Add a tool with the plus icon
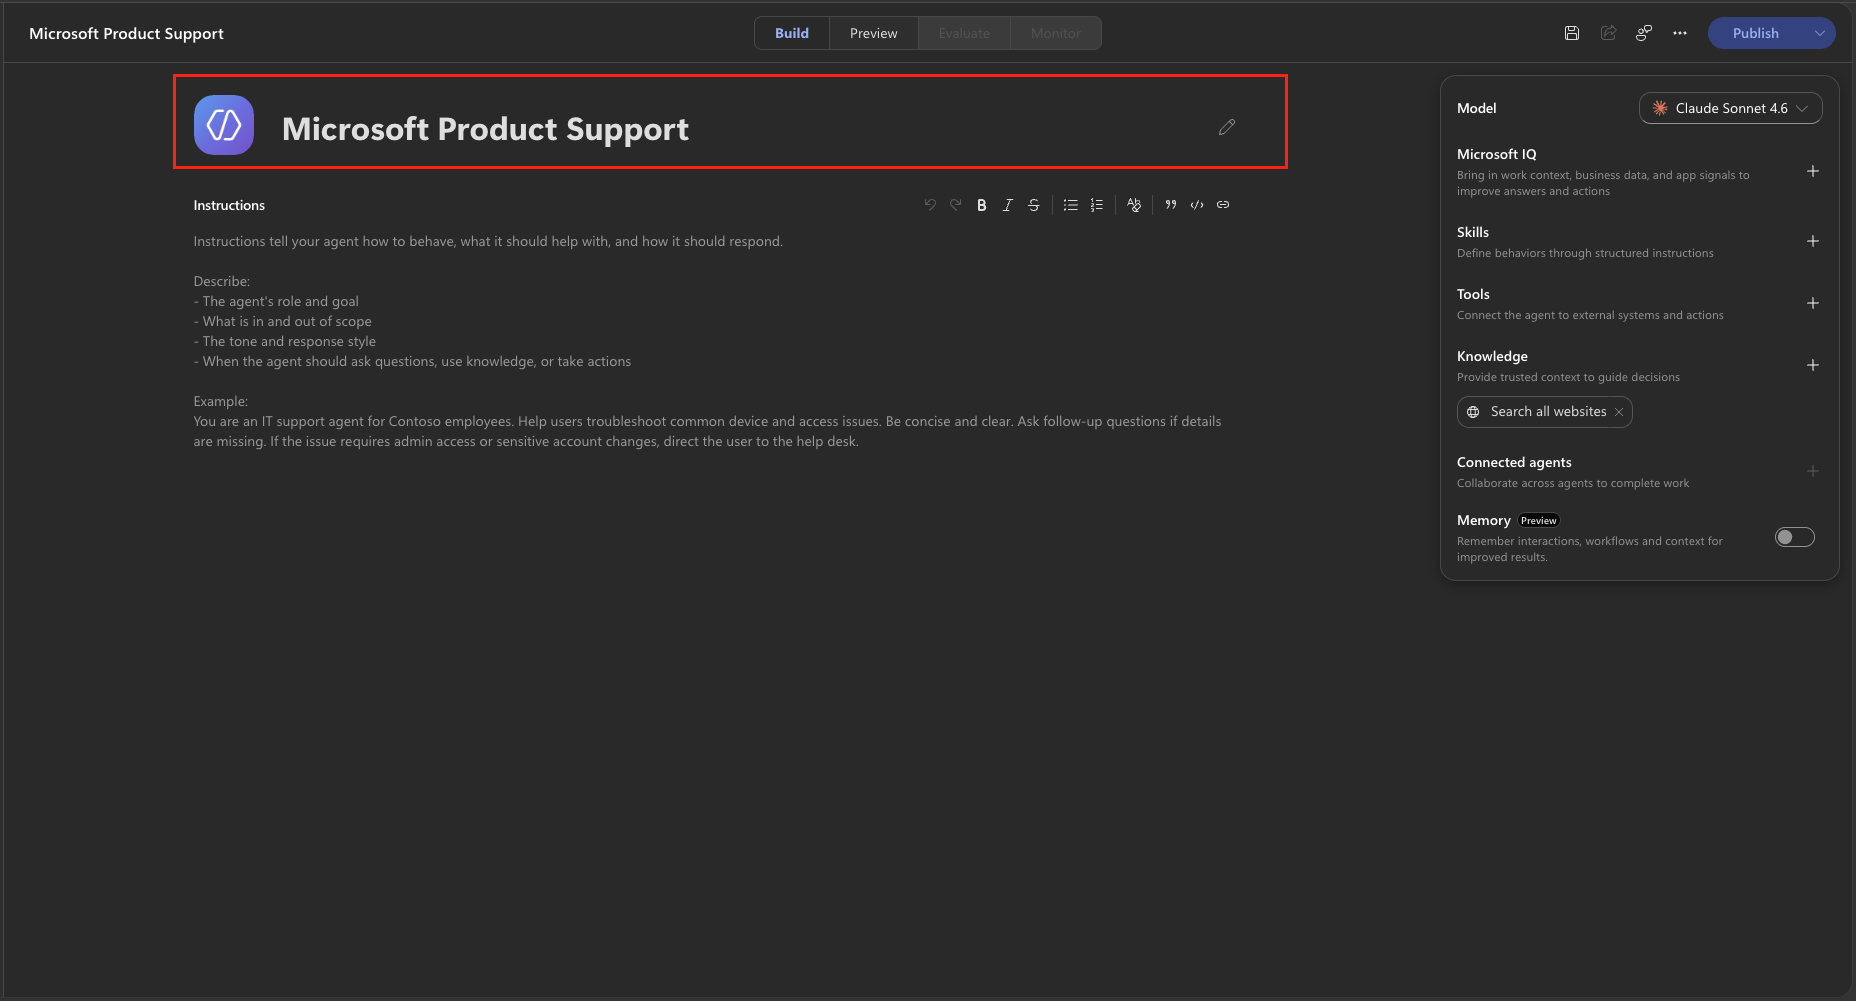 coord(1813,303)
